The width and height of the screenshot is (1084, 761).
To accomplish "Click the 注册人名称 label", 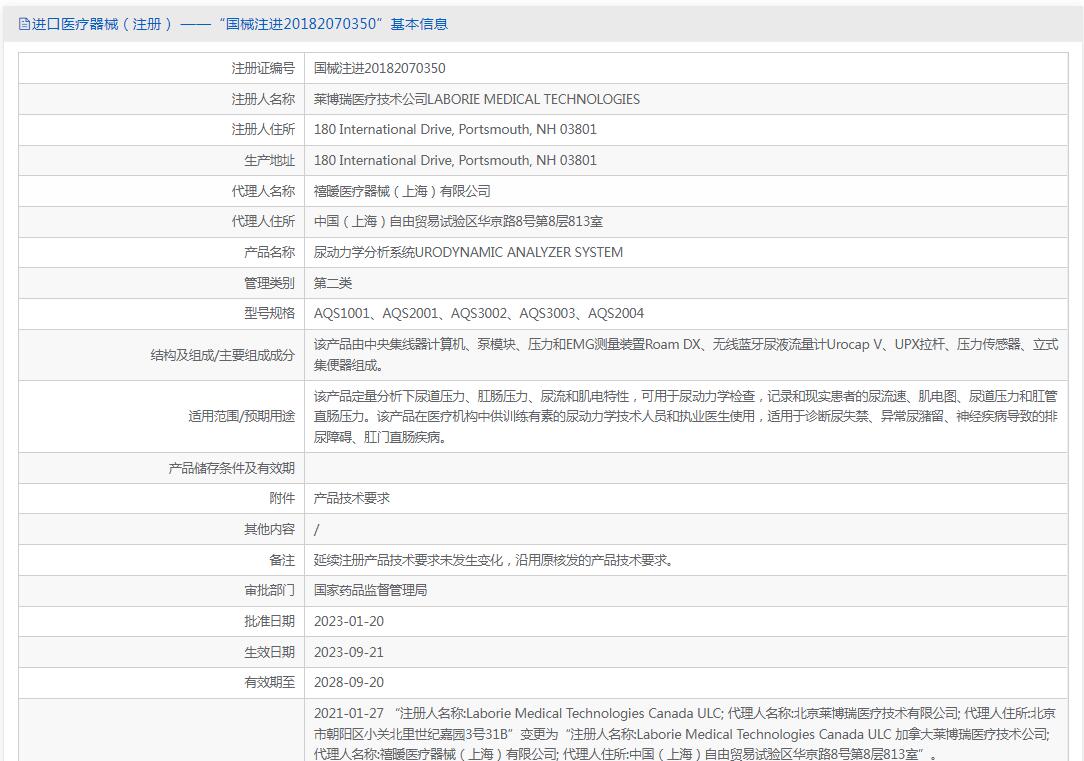I will point(263,99).
